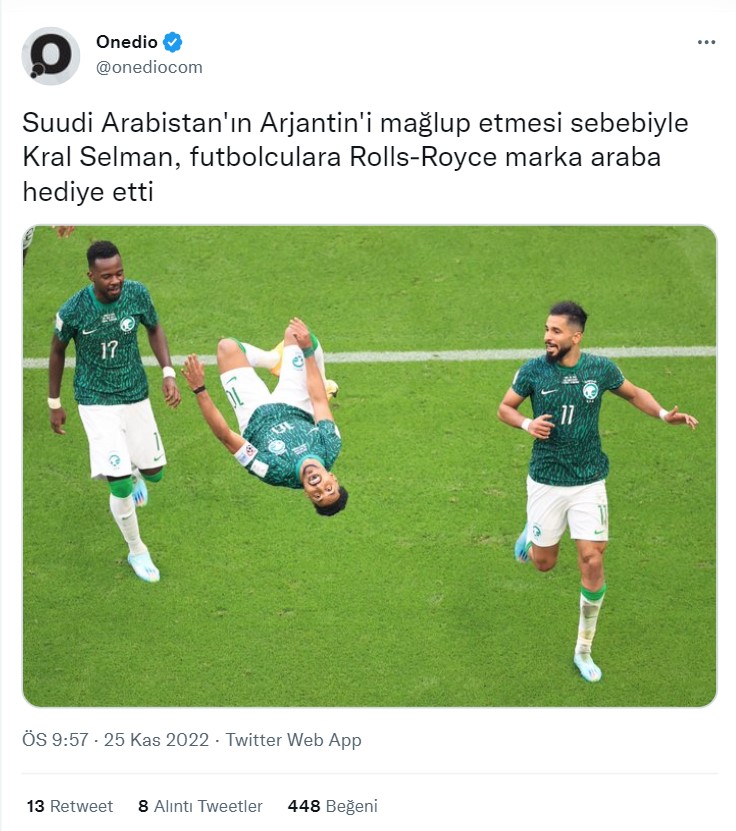The image size is (736, 831).
Task: Click the quote tweets count number 8
Action: pos(143,806)
